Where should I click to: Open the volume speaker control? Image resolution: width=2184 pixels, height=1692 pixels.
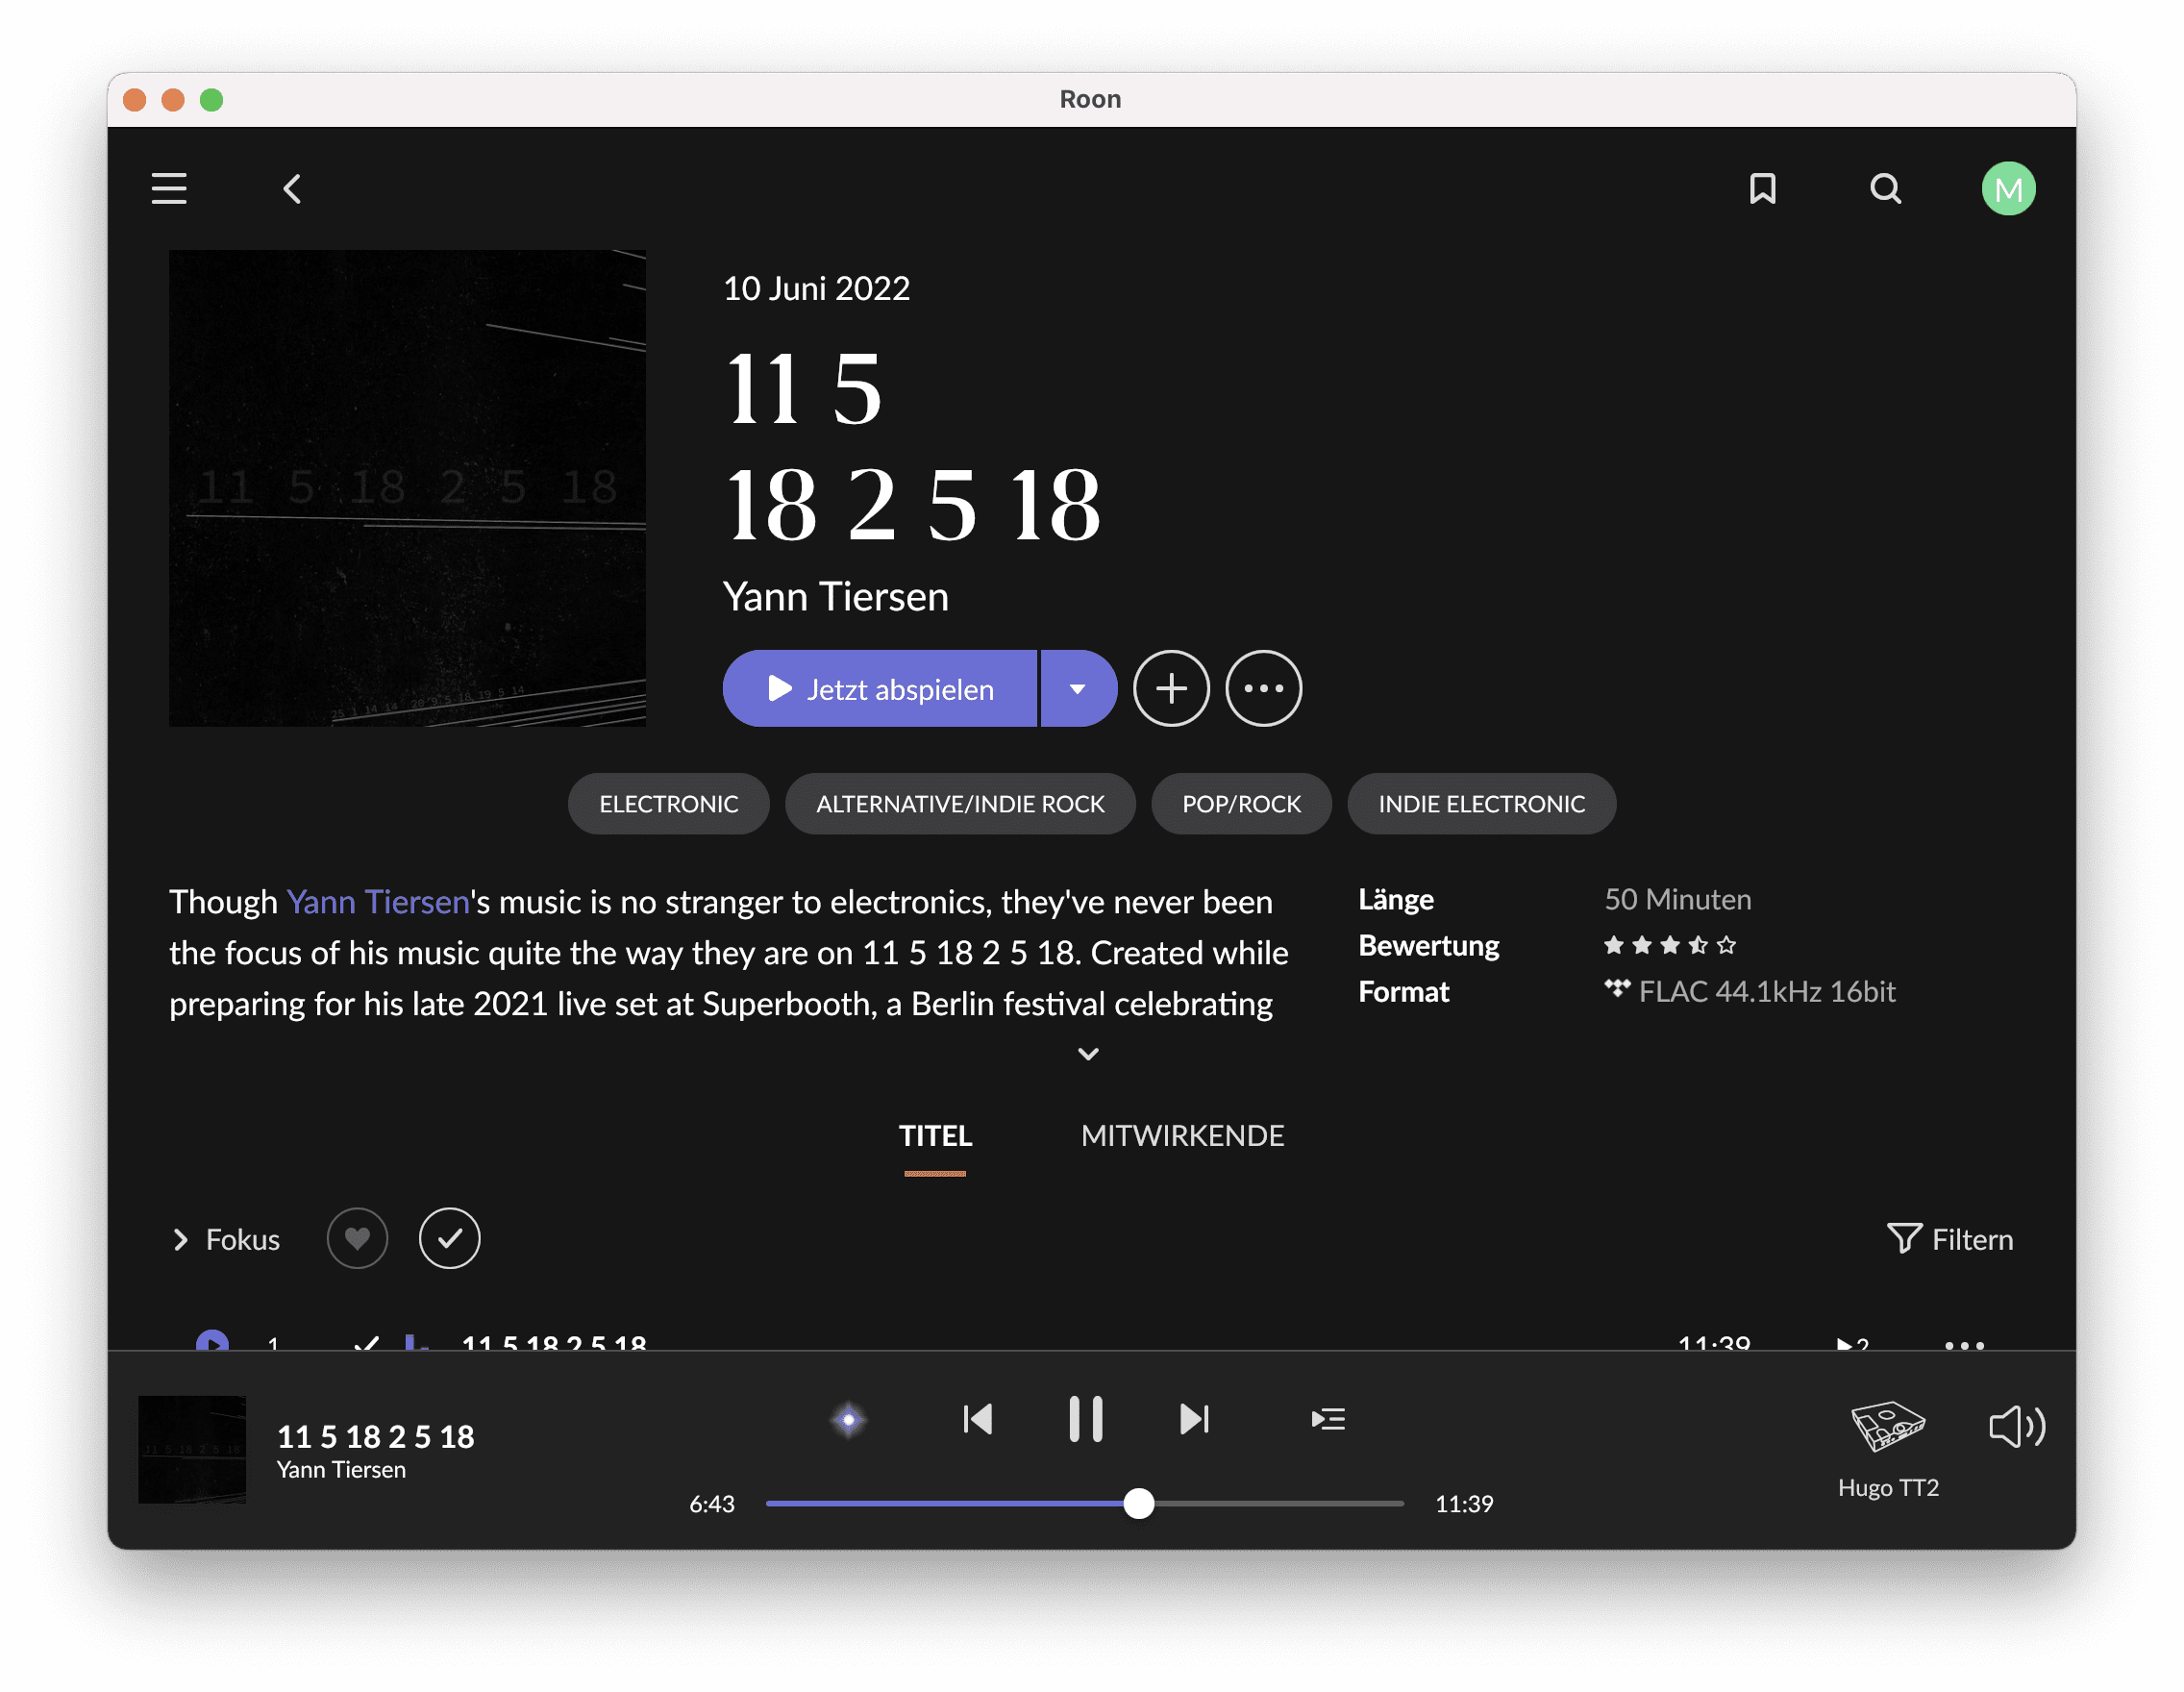[x=2017, y=1426]
